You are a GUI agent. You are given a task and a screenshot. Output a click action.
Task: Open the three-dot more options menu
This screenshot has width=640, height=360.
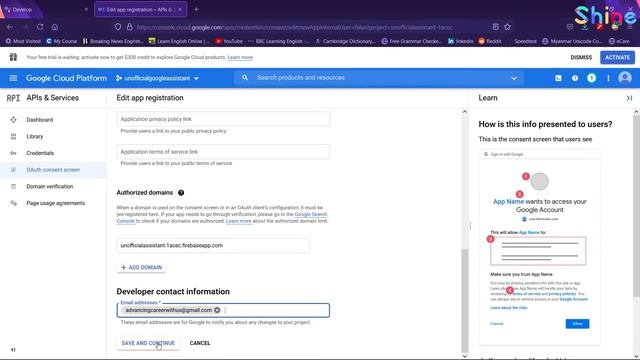pos(608,78)
